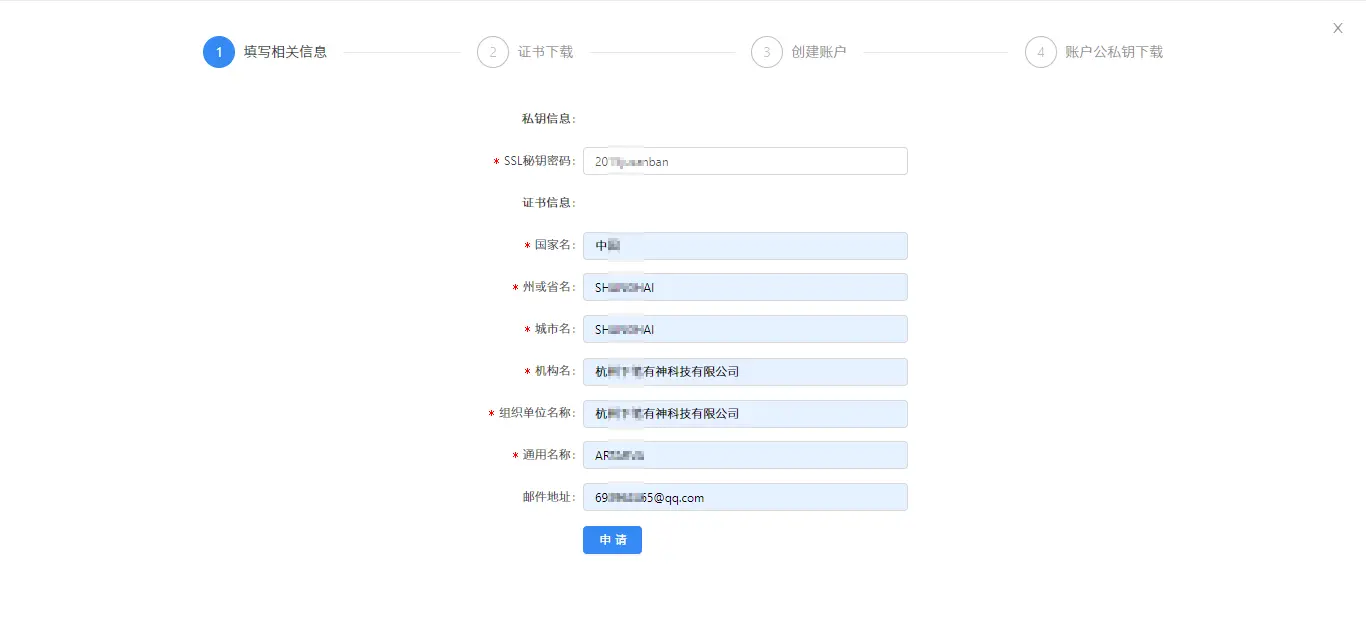This screenshot has width=1366, height=625.
Task: Open the 账户公私钥下载 step label
Action: coord(1116,52)
